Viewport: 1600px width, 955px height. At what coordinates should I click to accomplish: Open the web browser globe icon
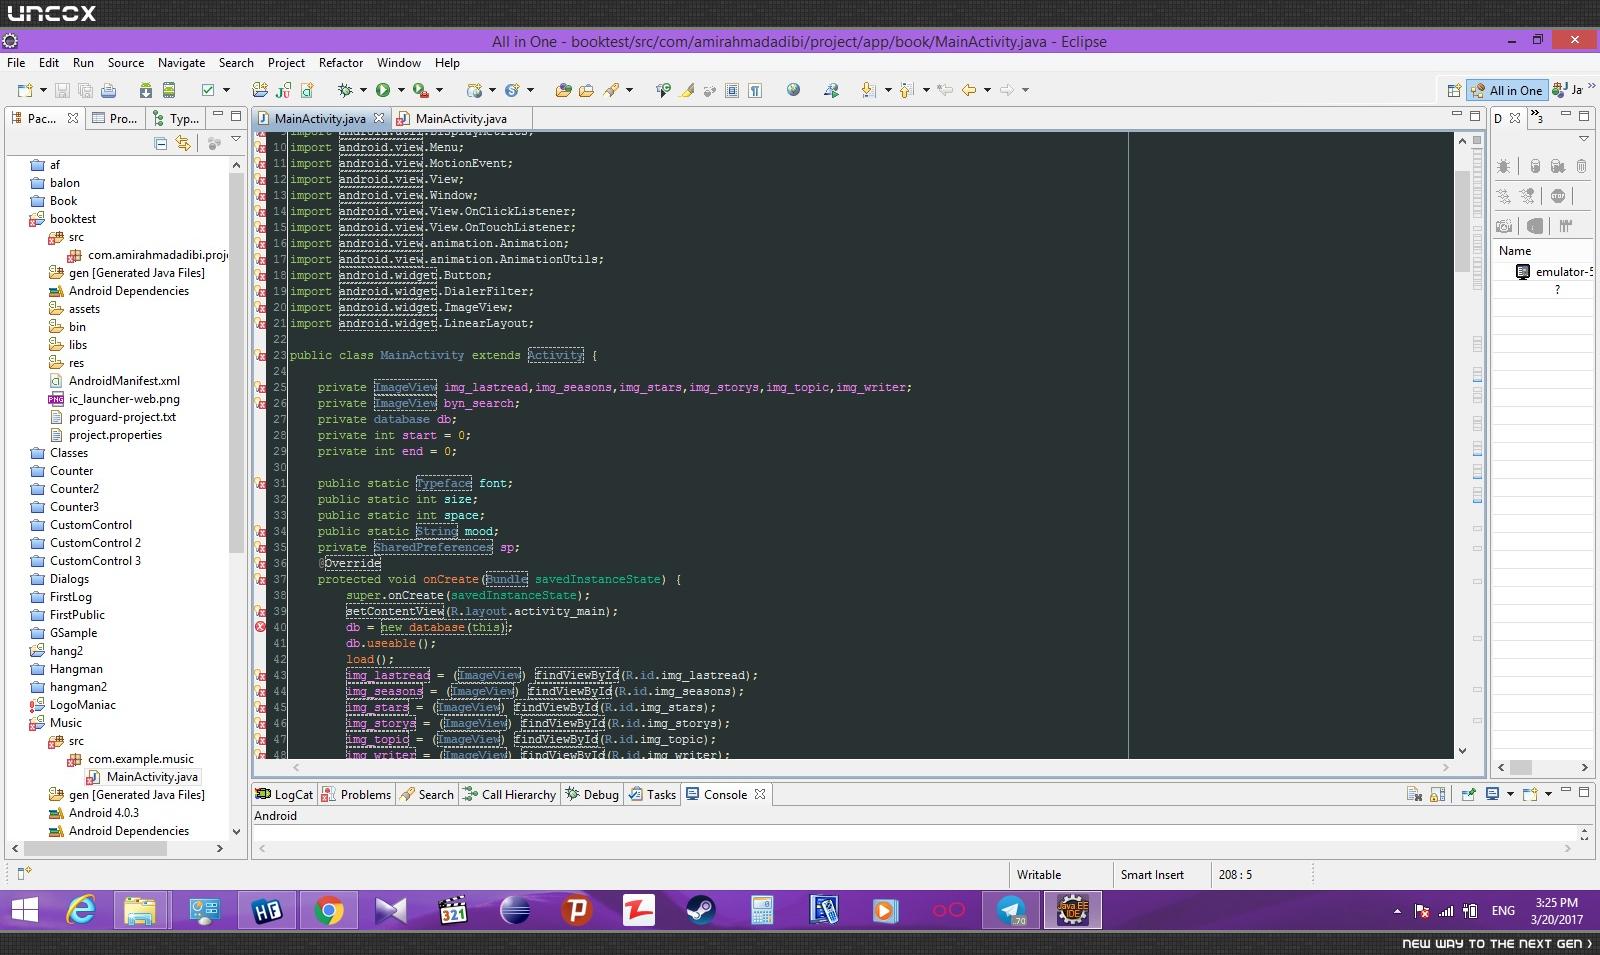point(793,89)
